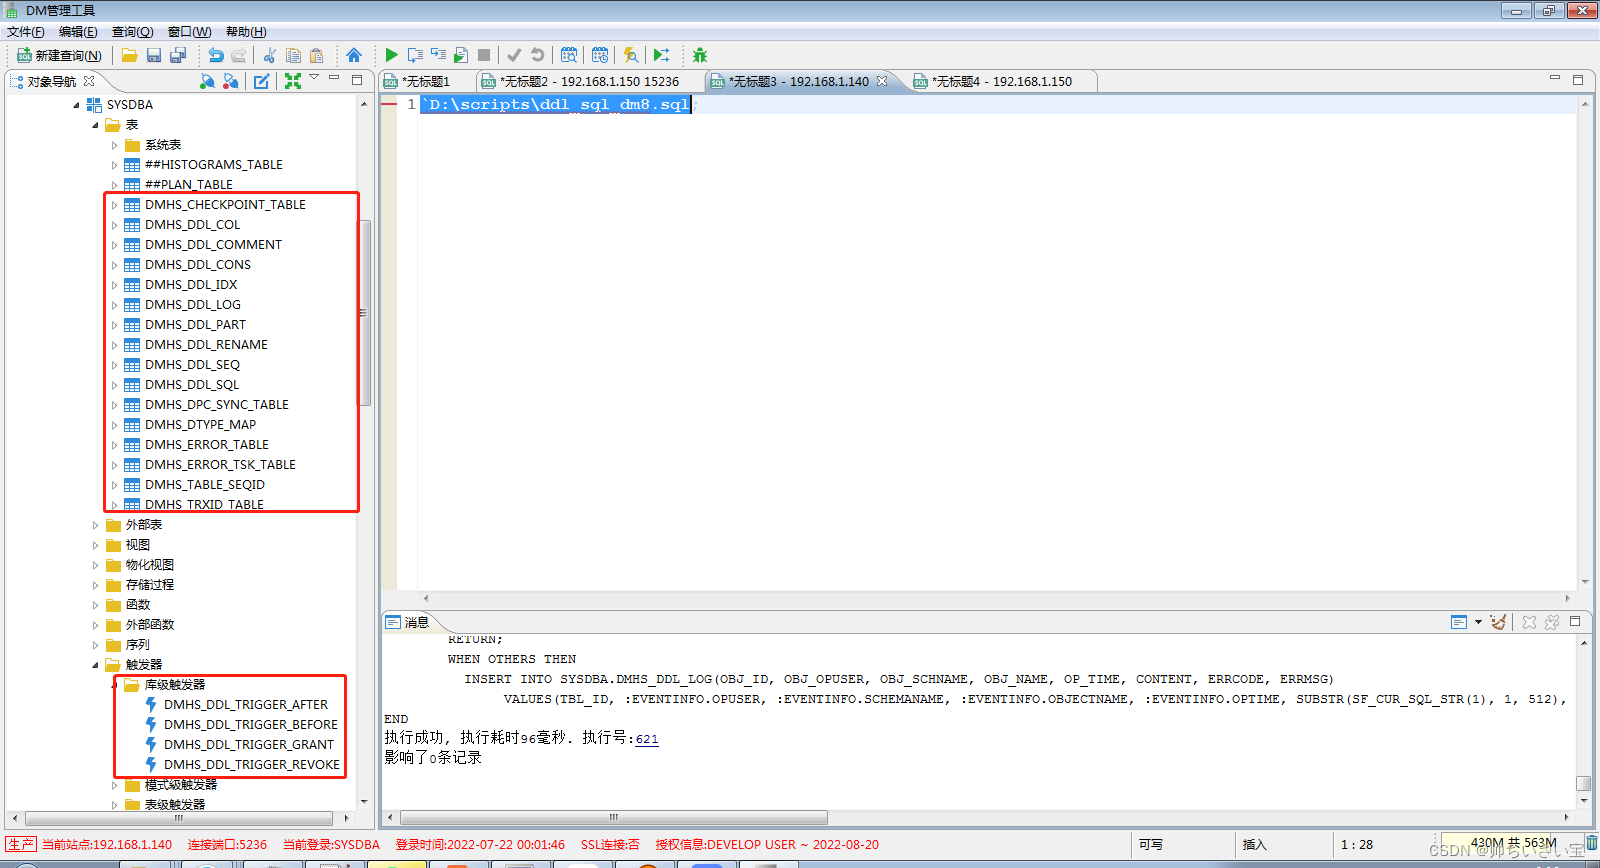Open the 查询(Q) menu
Screen dimensions: 1600x868
[x=132, y=32]
